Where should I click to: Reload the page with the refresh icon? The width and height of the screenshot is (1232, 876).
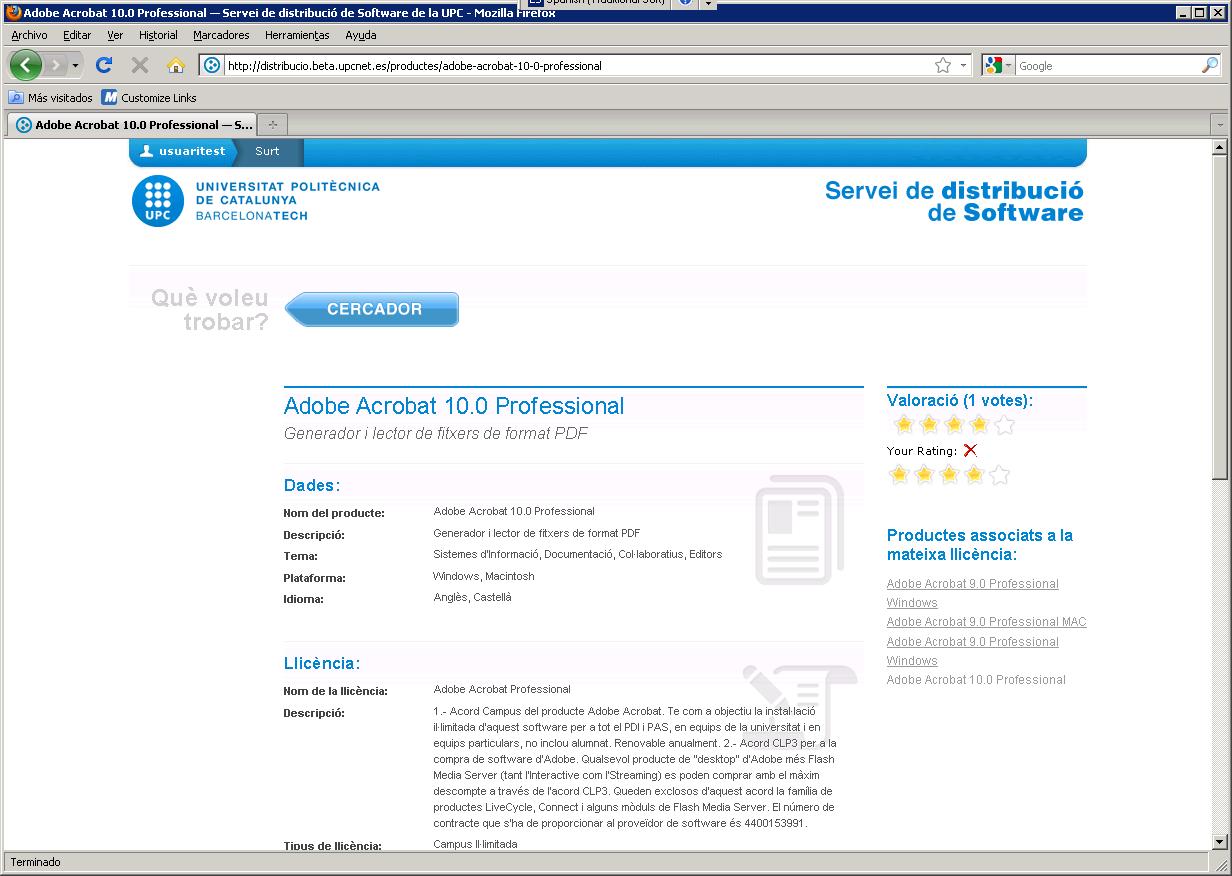tap(103, 65)
